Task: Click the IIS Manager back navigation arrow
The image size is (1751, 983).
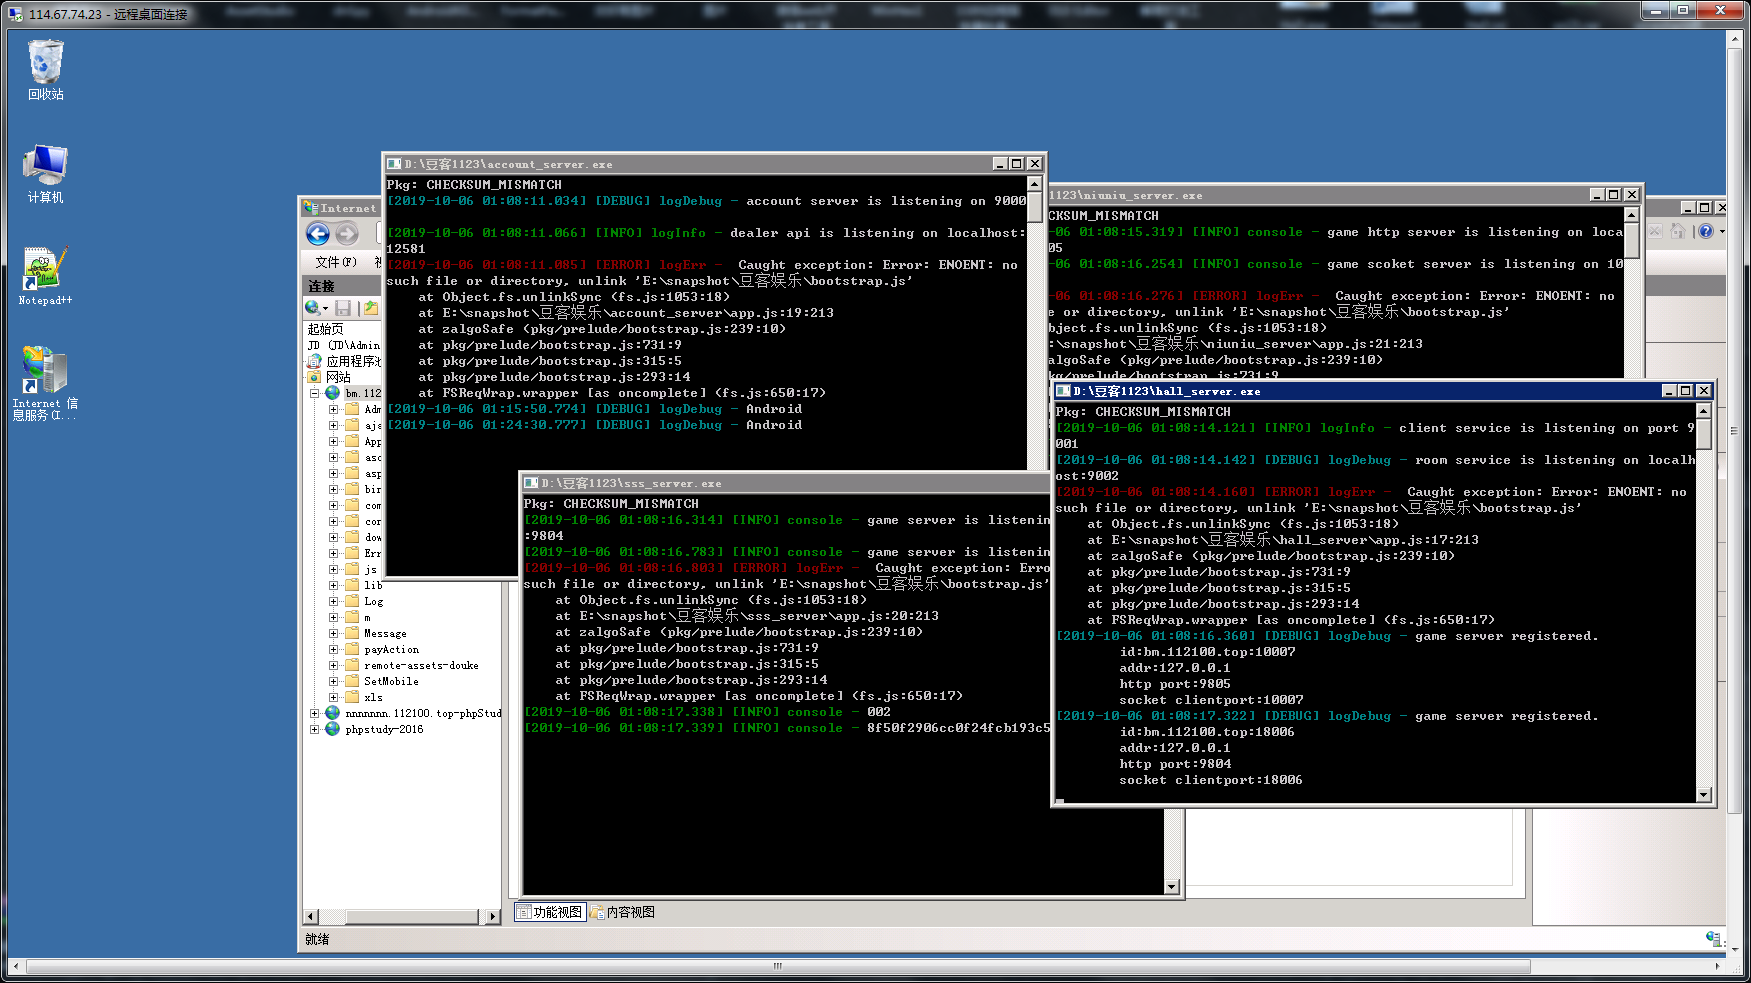Action: pyautogui.click(x=318, y=234)
